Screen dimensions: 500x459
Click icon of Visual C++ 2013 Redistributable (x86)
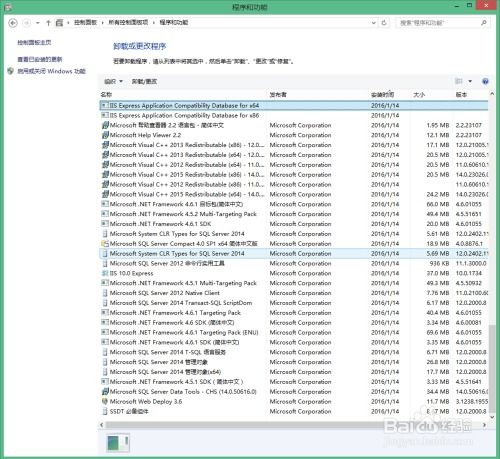[105, 145]
